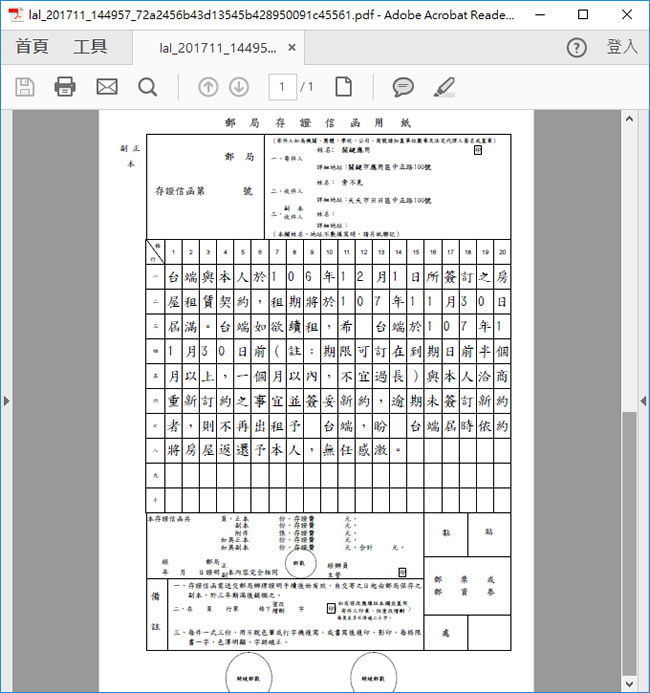Select the lal_201711_14495... document tab
Viewport: 650px width, 693px height.
click(x=218, y=48)
